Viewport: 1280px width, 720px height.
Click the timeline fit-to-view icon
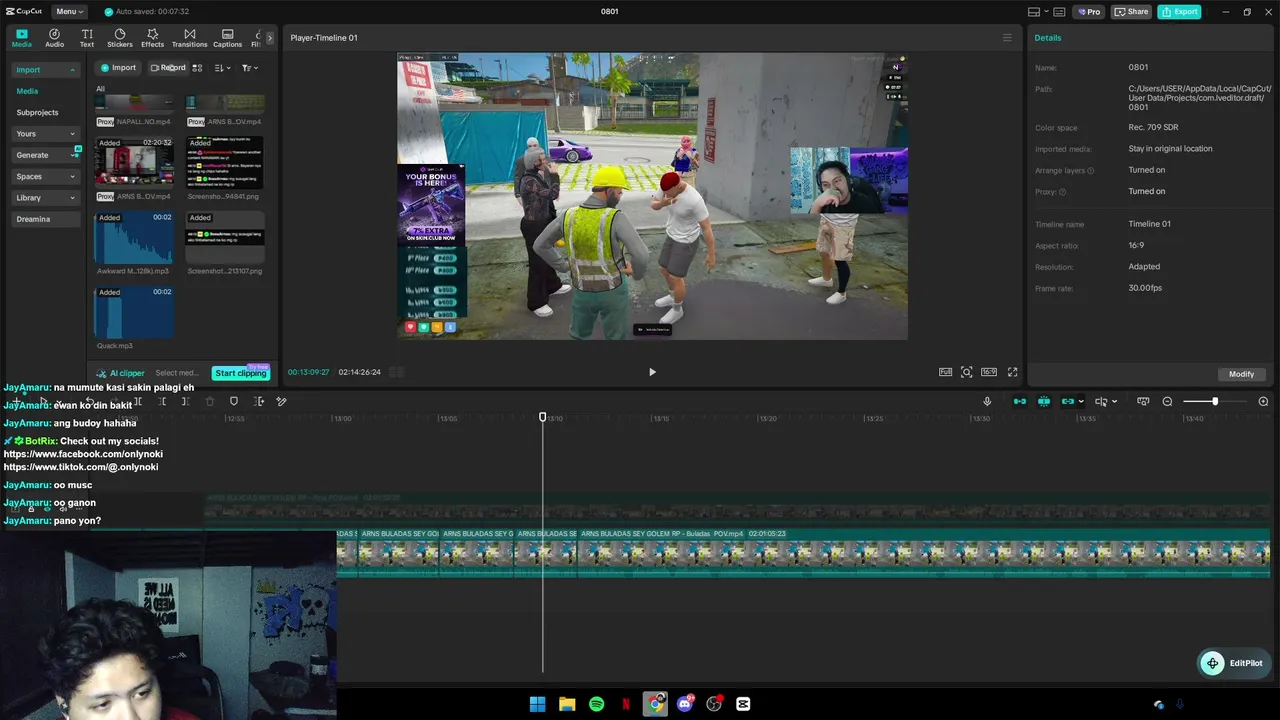pos(1143,401)
